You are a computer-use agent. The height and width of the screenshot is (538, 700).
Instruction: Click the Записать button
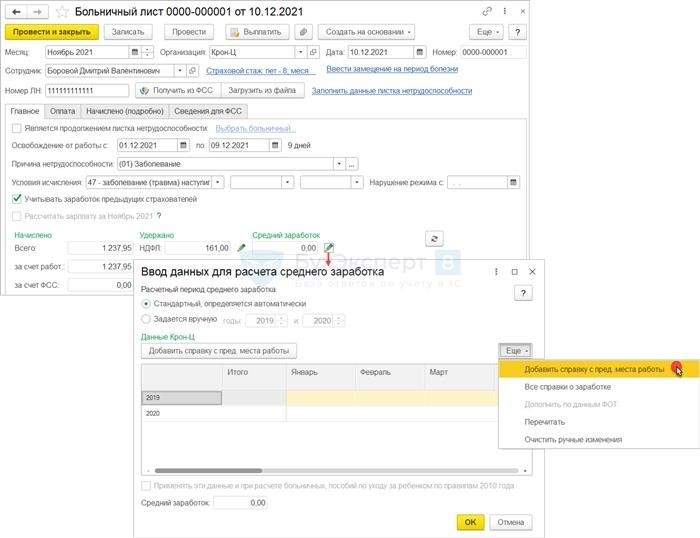(128, 32)
